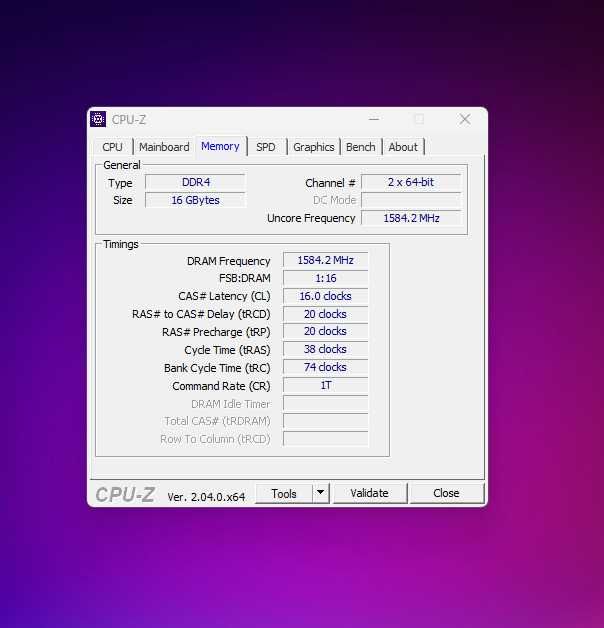Image resolution: width=604 pixels, height=628 pixels.
Task: Click the tRP 20 clocks value
Action: click(x=325, y=331)
